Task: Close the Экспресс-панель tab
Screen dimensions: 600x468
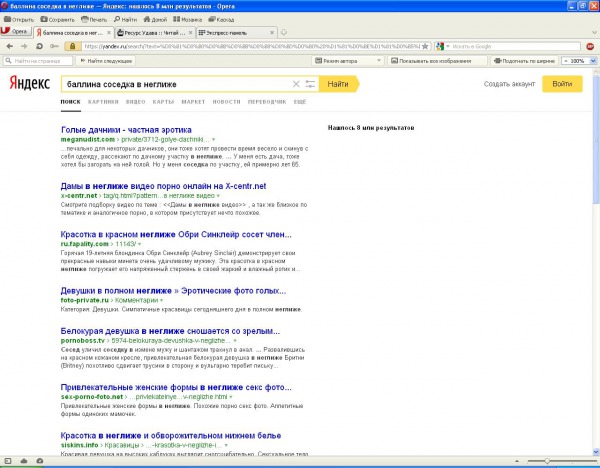Action: [272, 33]
